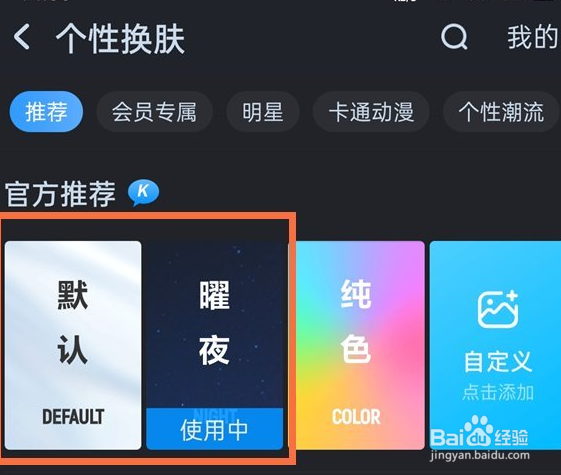Open the 自定义 custom skin card
Screen dimensions: 561x475
coord(495,345)
